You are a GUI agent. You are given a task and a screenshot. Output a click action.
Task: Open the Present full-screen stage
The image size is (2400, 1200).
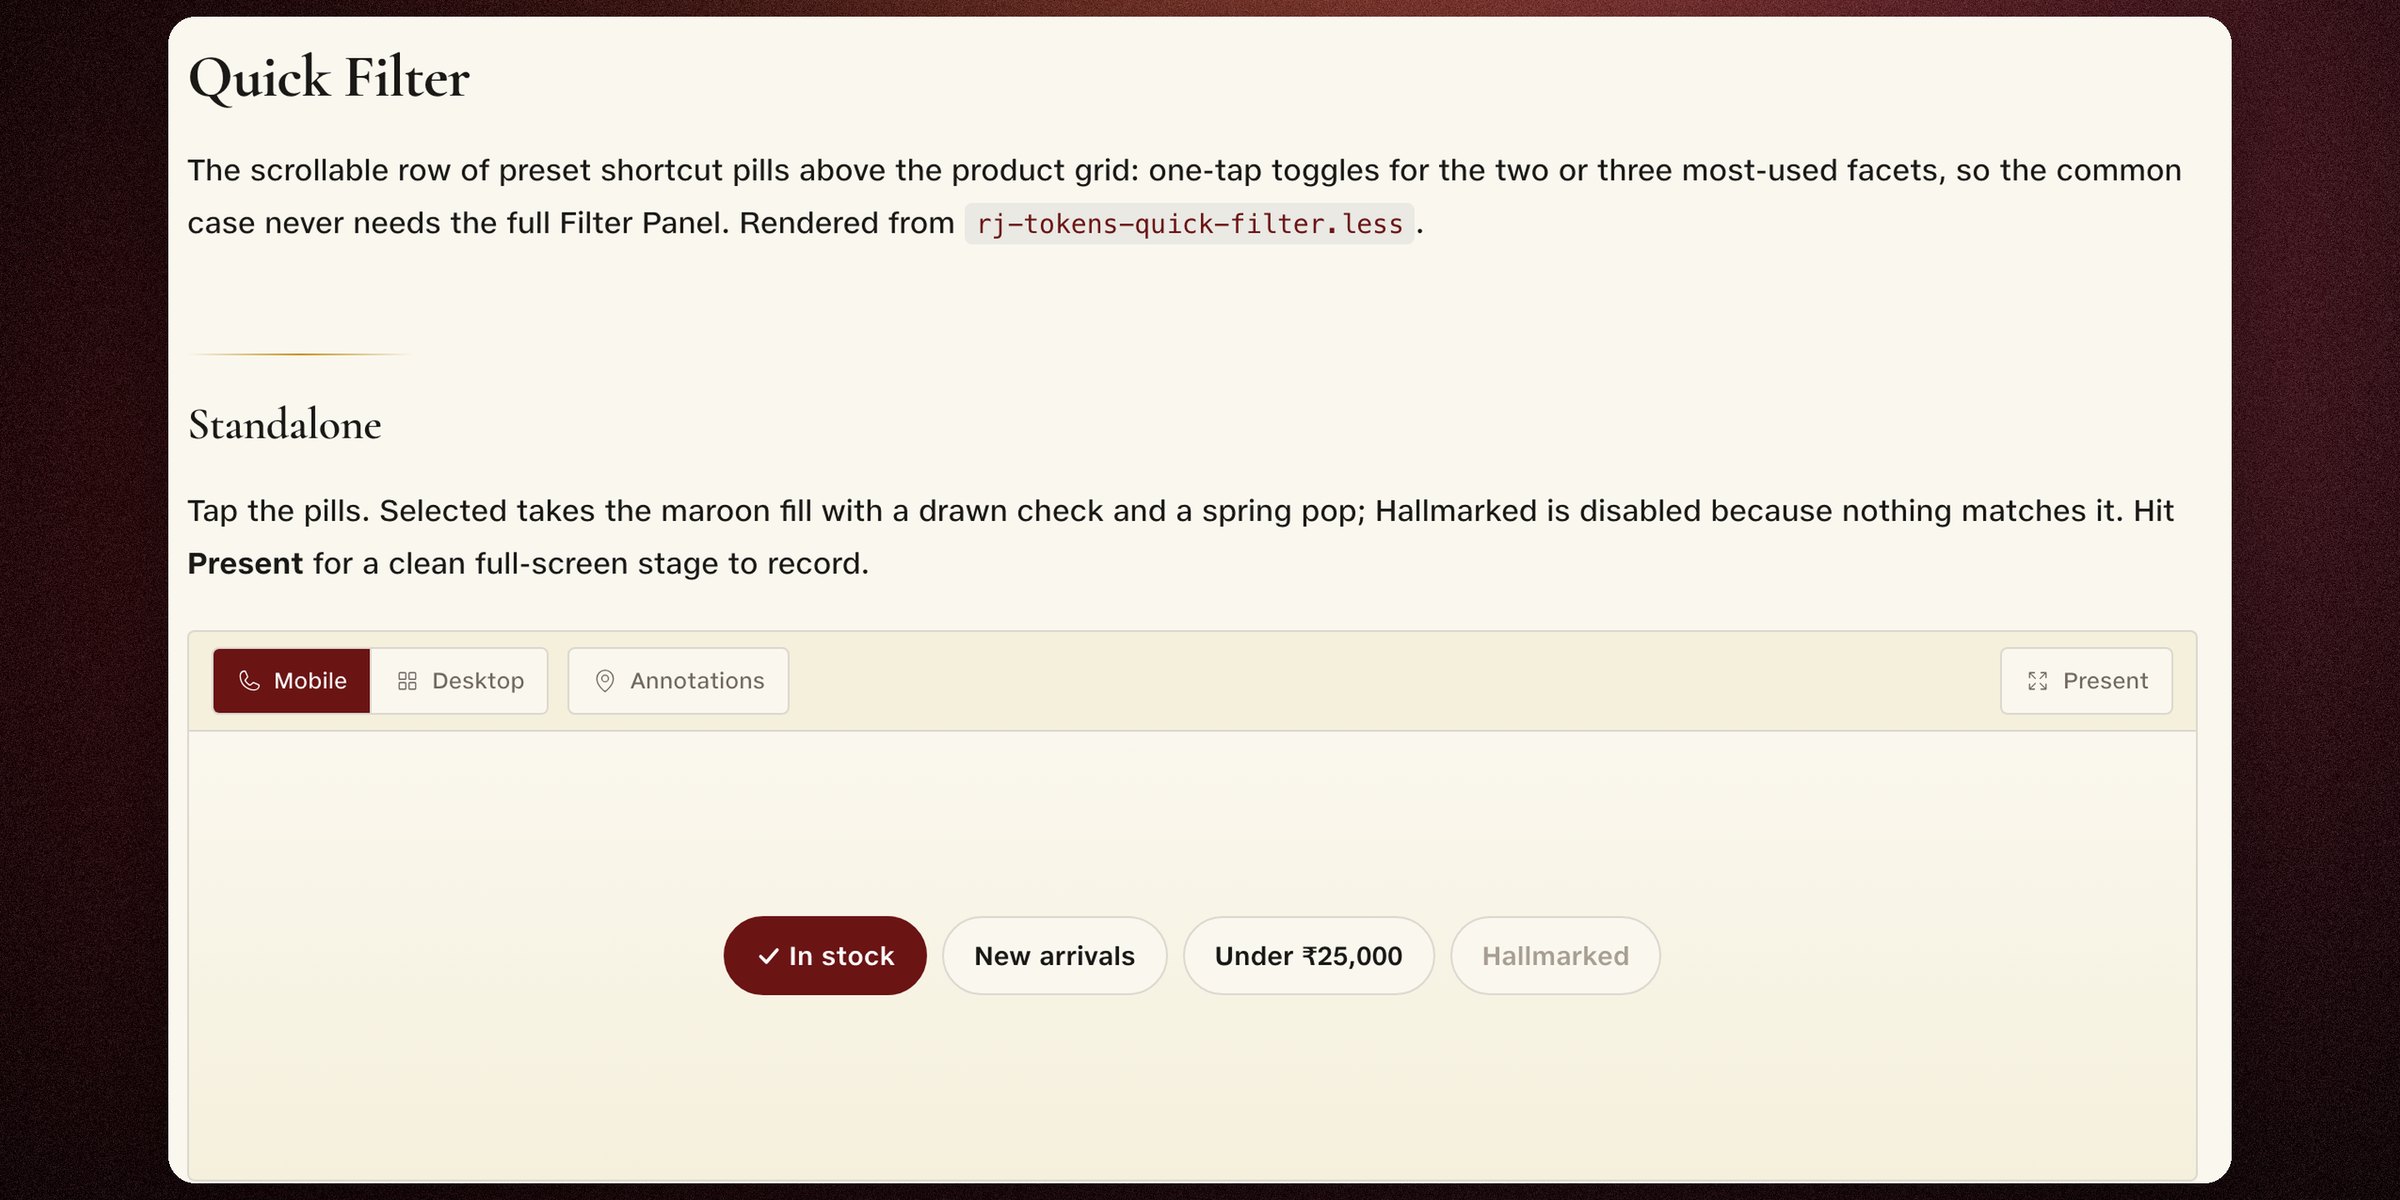click(2086, 681)
